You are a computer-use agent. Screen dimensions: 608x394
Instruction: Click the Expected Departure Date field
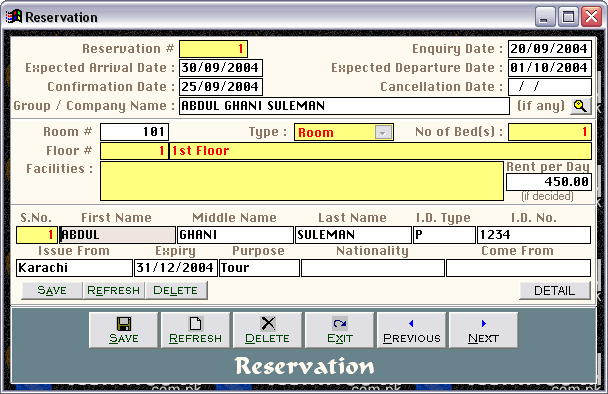[550, 68]
